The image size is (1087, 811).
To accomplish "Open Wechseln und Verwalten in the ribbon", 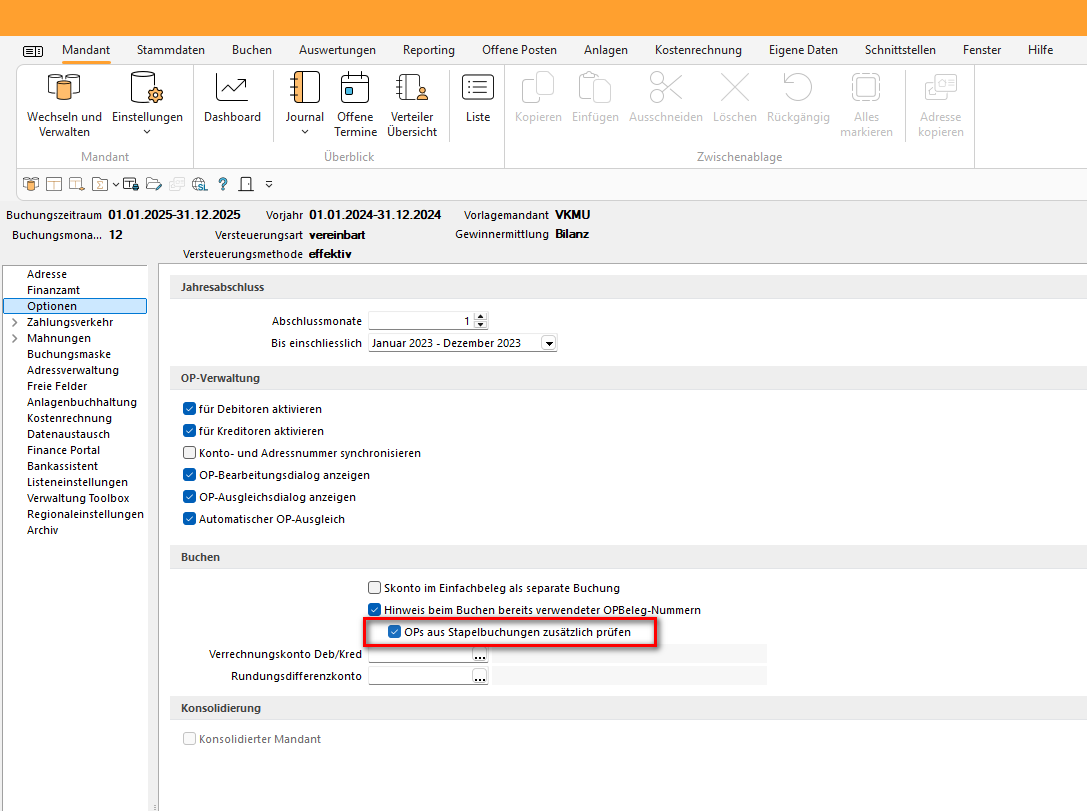I will 64,105.
